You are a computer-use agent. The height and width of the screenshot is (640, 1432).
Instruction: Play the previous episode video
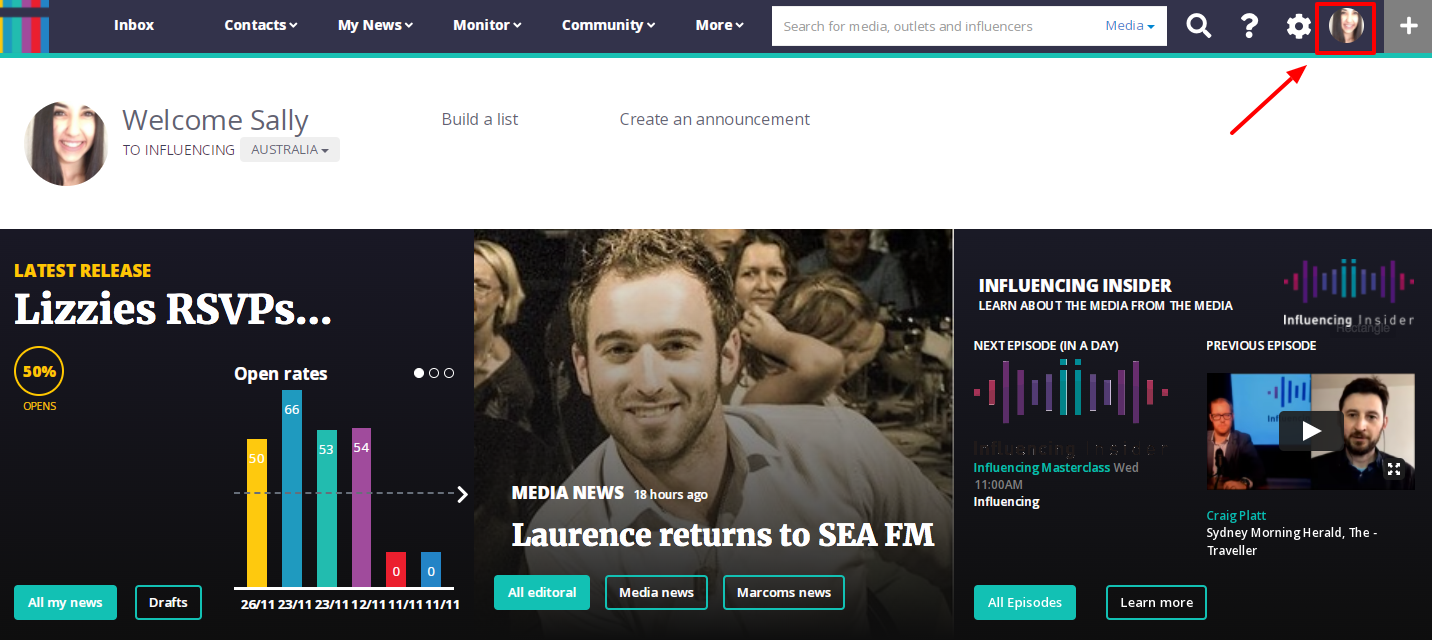(x=1311, y=431)
